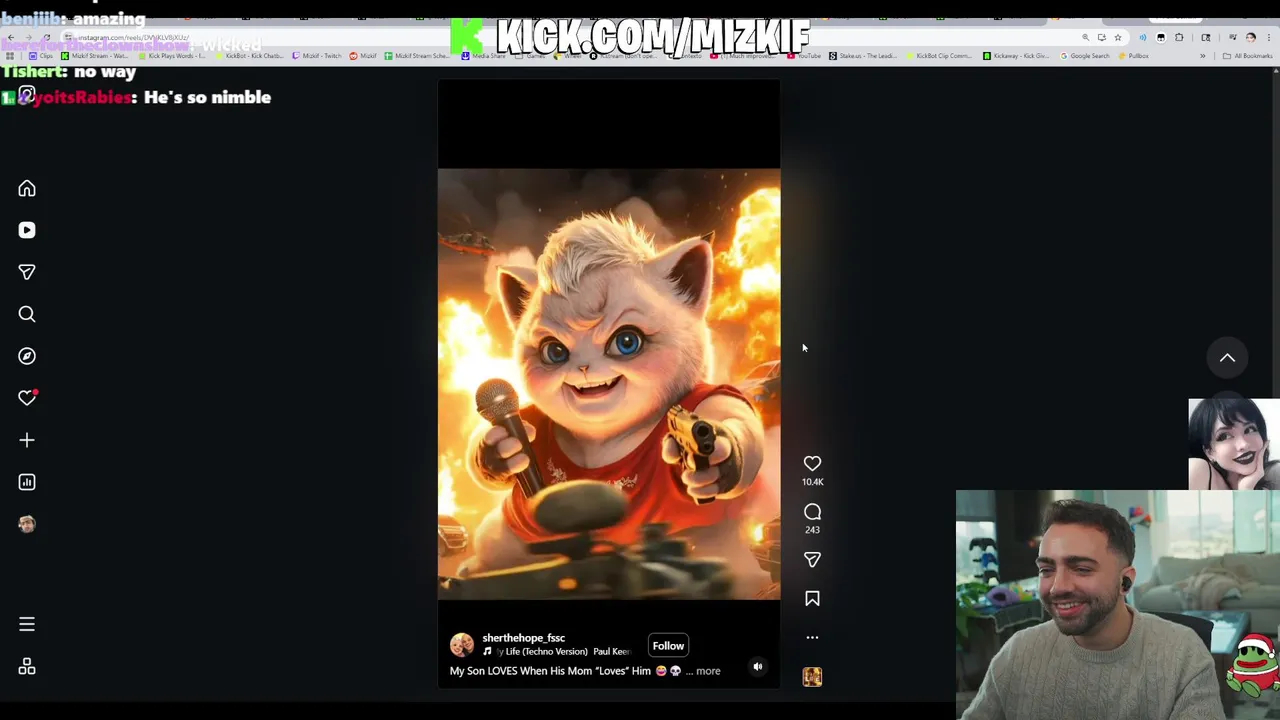
Task: Bookmark this page with the star icon
Action: [1118, 38]
